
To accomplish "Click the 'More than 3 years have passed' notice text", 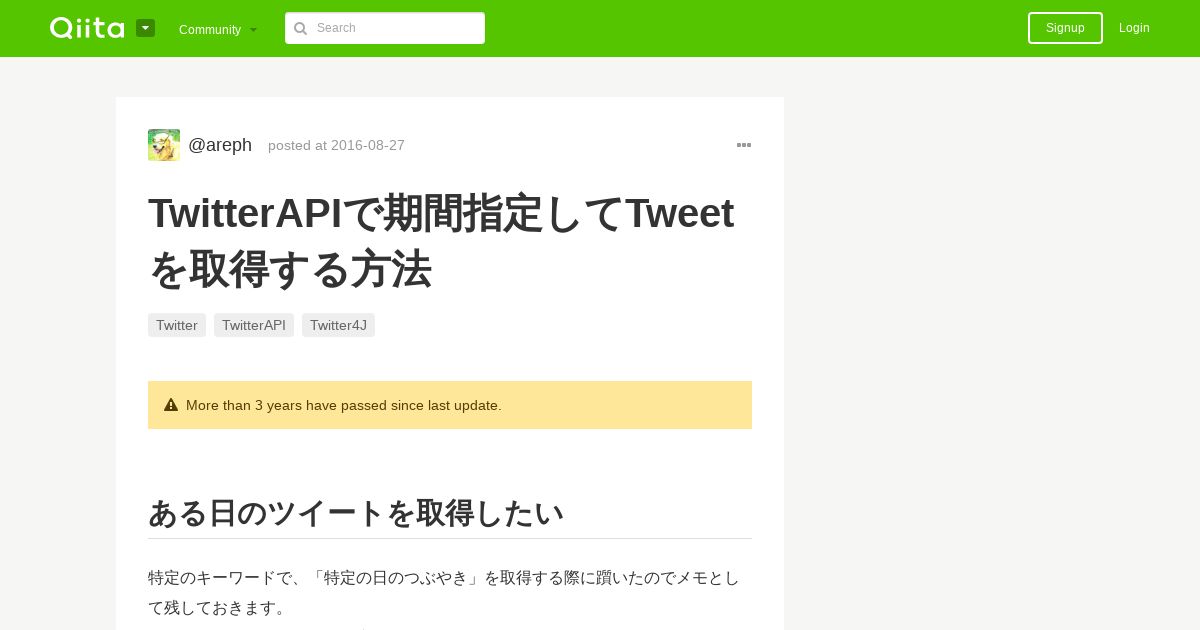I will (344, 405).
